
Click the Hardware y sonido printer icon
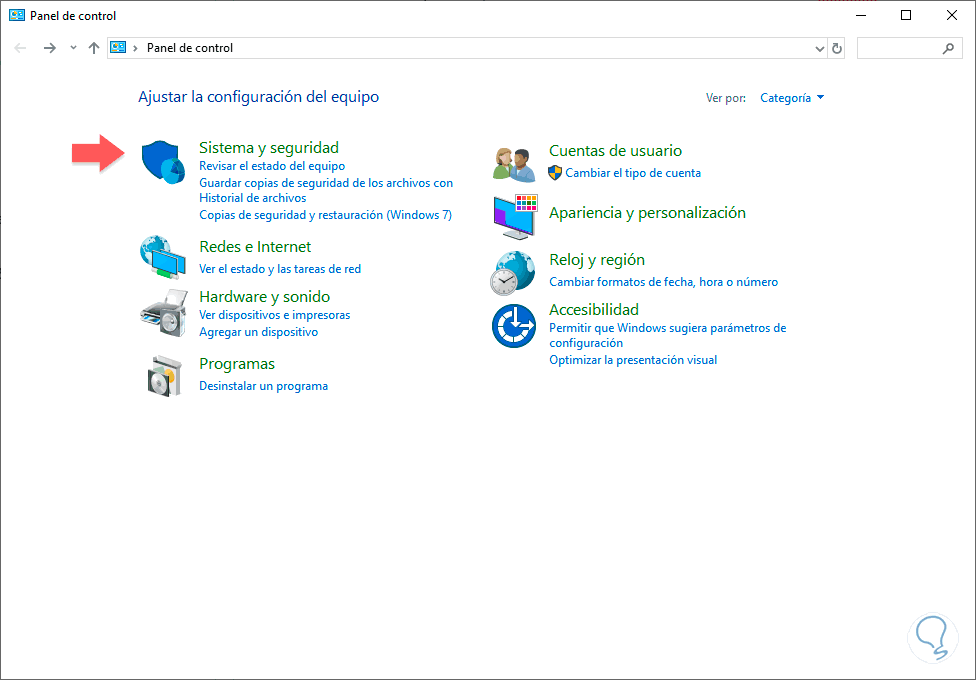[162, 312]
